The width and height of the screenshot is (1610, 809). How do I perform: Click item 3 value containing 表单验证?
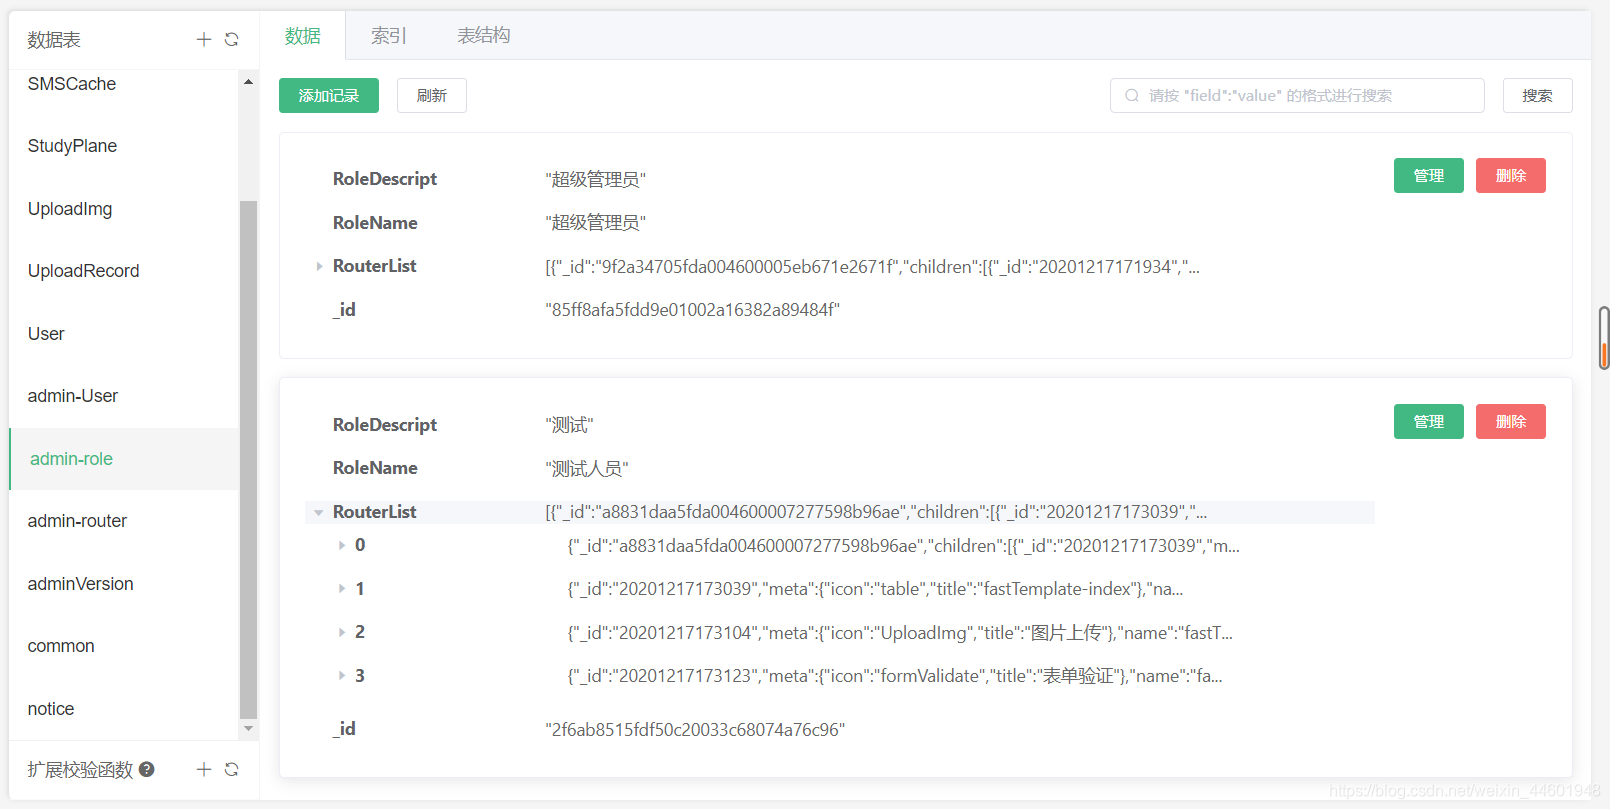pyautogui.click(x=895, y=677)
